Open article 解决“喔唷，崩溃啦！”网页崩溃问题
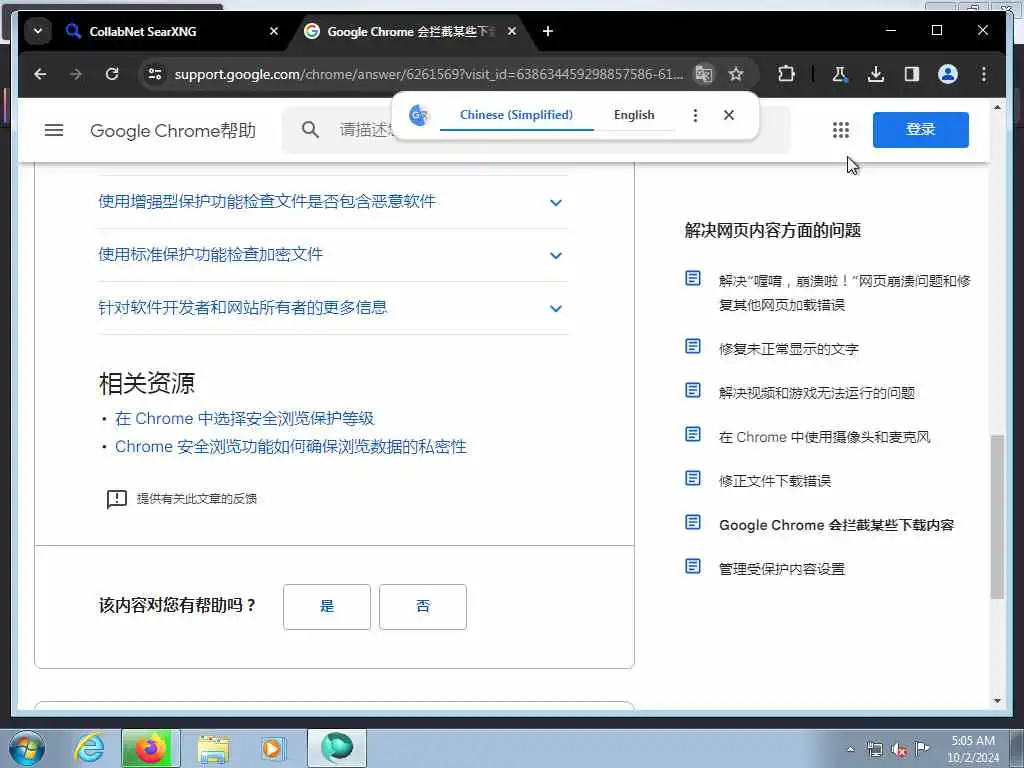This screenshot has width=1024, height=768. [x=844, y=293]
